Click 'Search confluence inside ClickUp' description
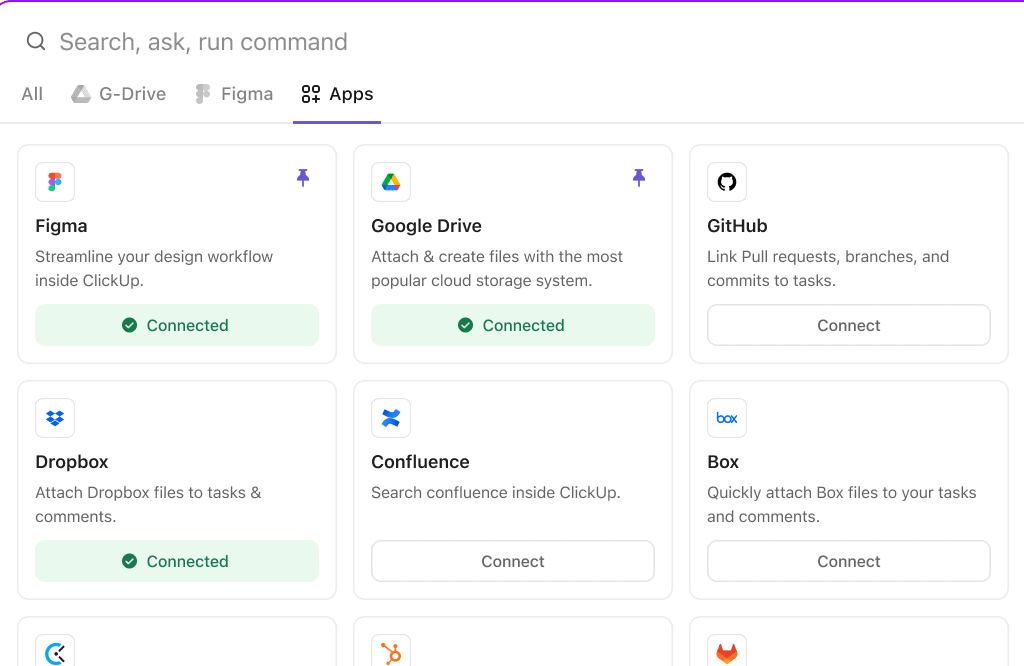Image resolution: width=1024 pixels, height=666 pixels. [x=496, y=492]
